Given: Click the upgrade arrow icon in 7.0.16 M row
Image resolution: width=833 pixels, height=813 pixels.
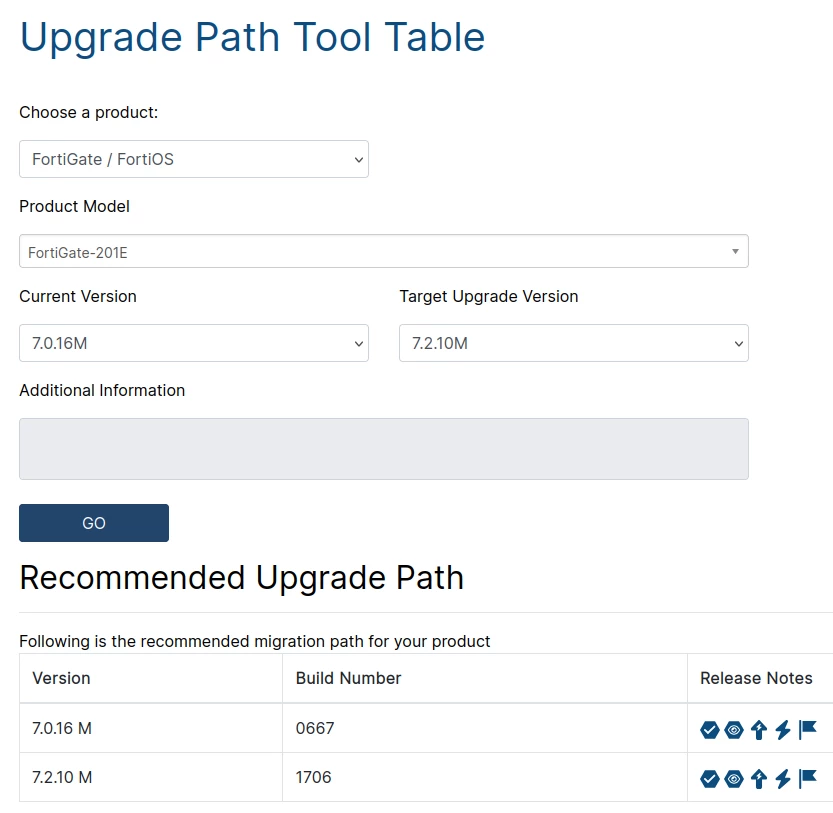Looking at the screenshot, I should coord(759,730).
